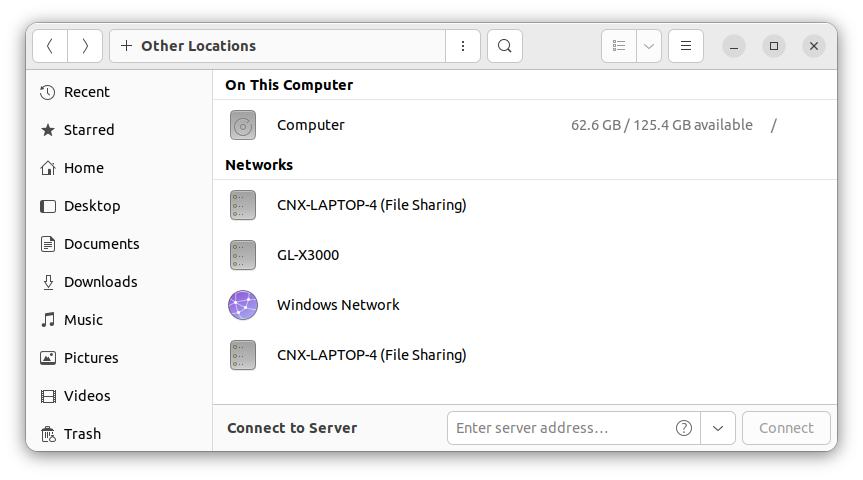Focus the Enter server address field
The image size is (863, 480).
(x=562, y=428)
